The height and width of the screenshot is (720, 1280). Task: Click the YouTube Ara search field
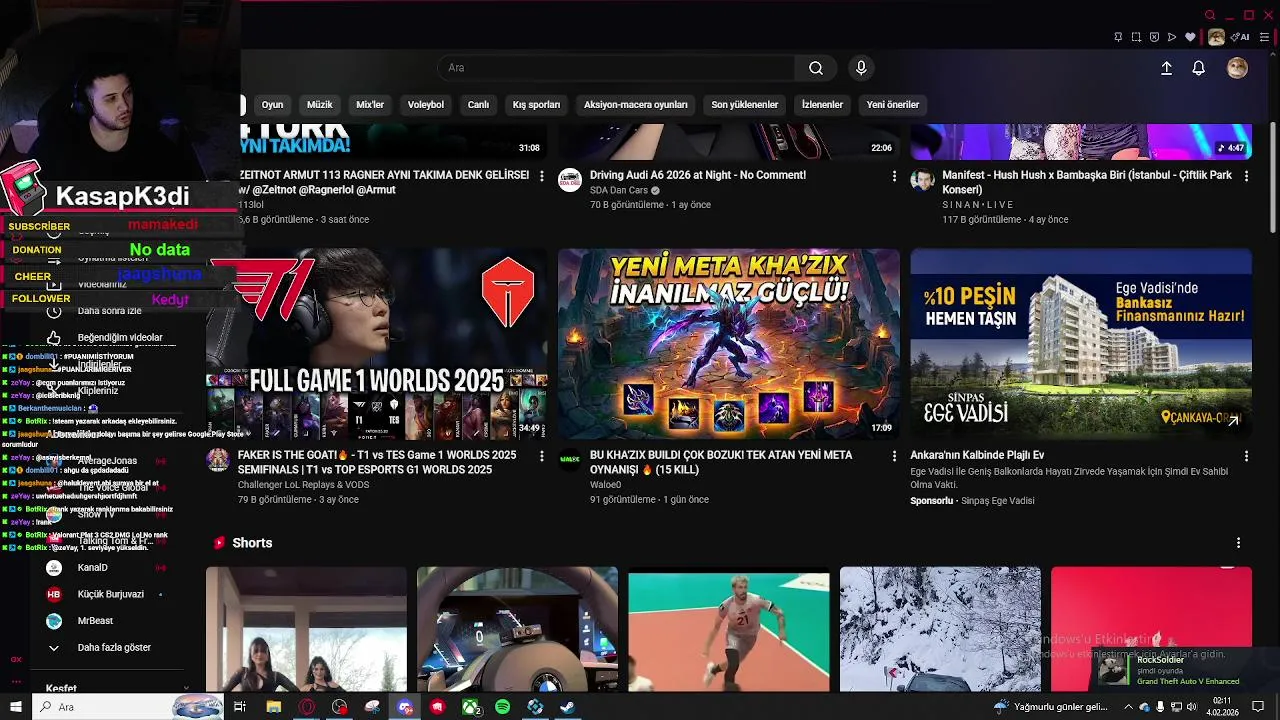pyautogui.click(x=616, y=68)
